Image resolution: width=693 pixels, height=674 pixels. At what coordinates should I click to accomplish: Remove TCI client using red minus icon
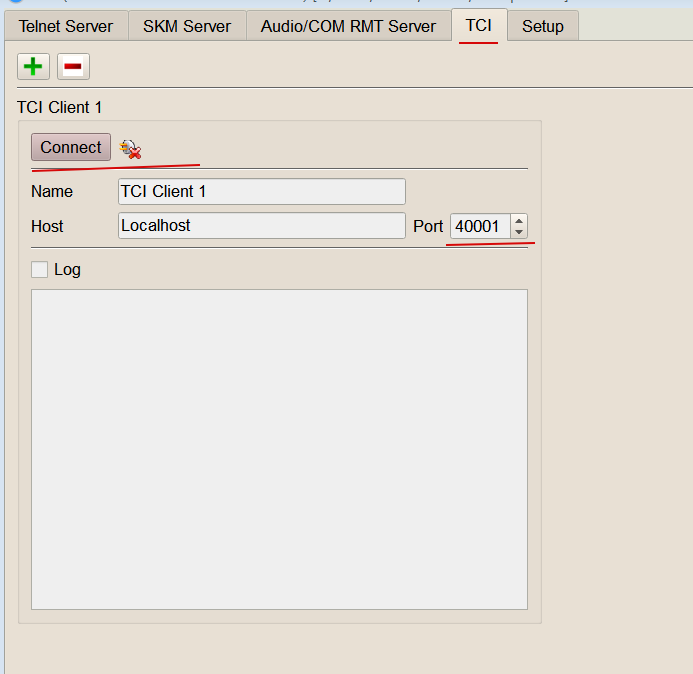[73, 67]
